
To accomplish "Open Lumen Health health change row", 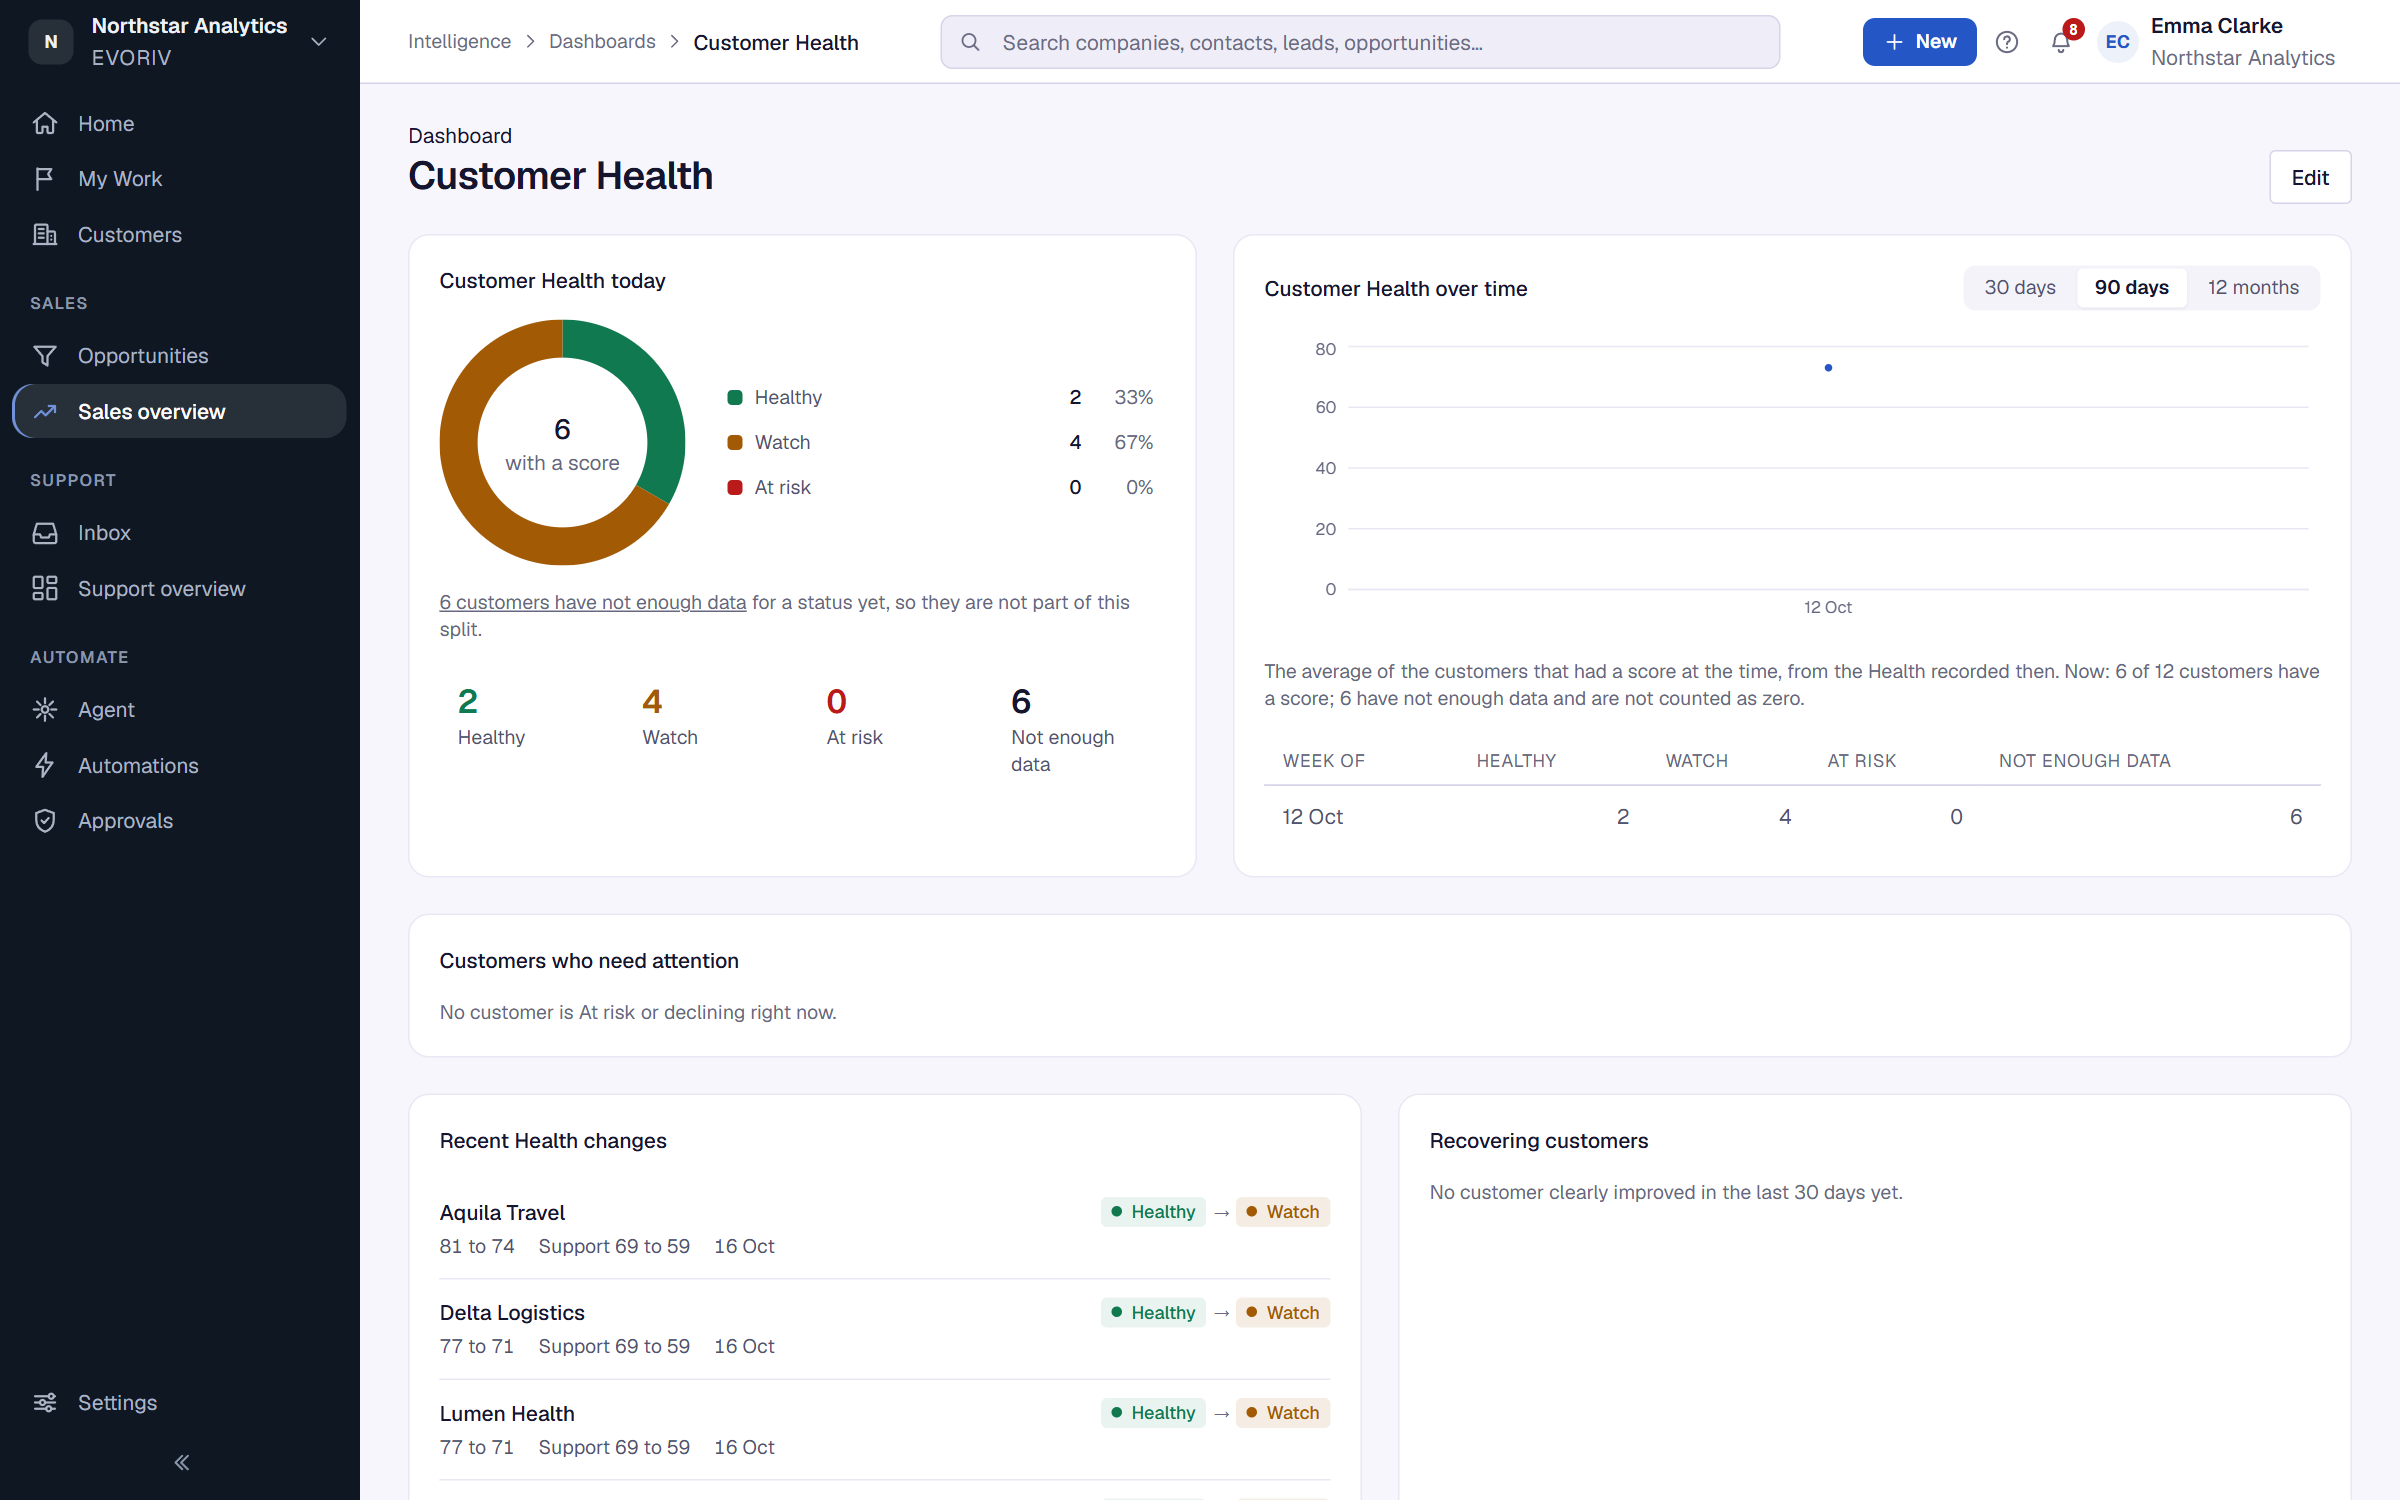I will tap(885, 1430).
